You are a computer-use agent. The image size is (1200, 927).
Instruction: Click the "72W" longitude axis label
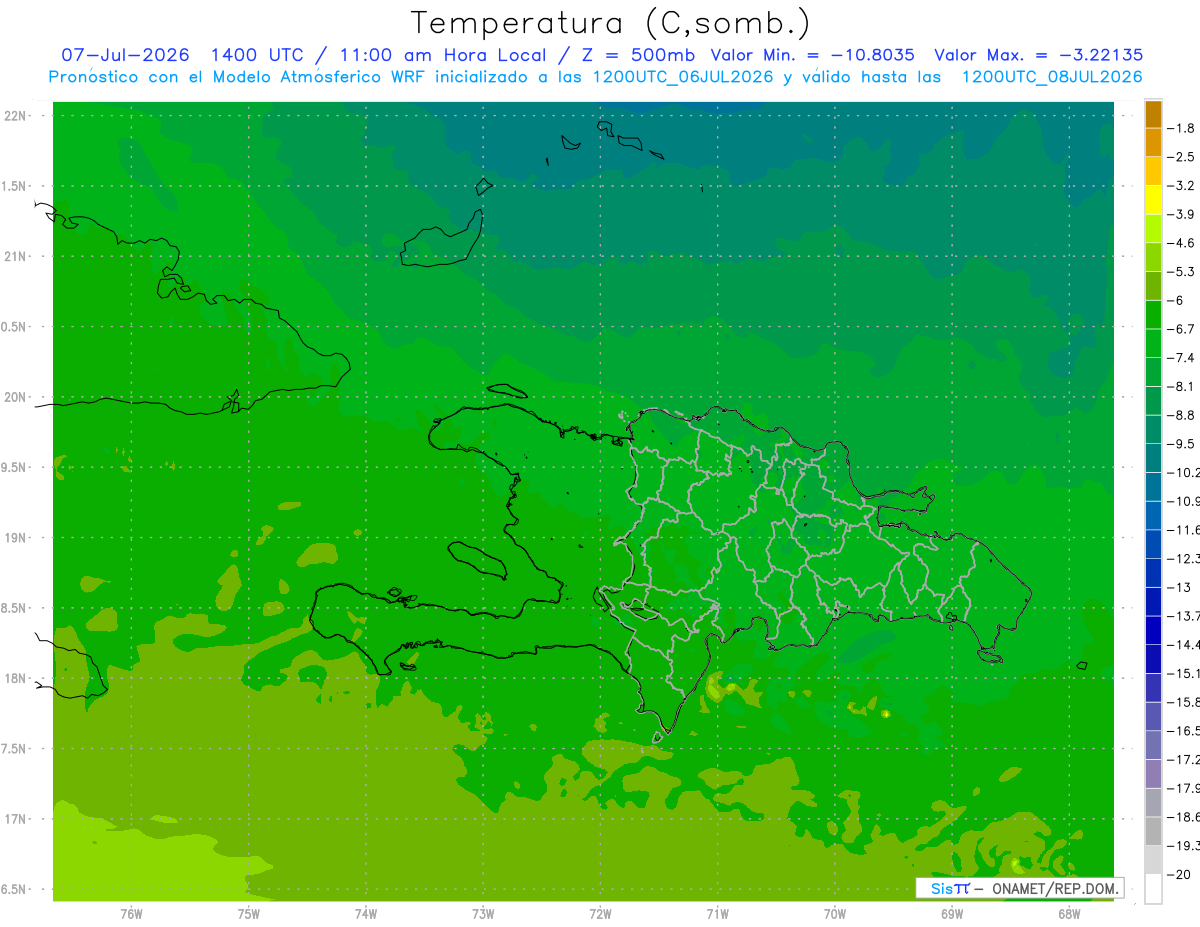click(600, 914)
